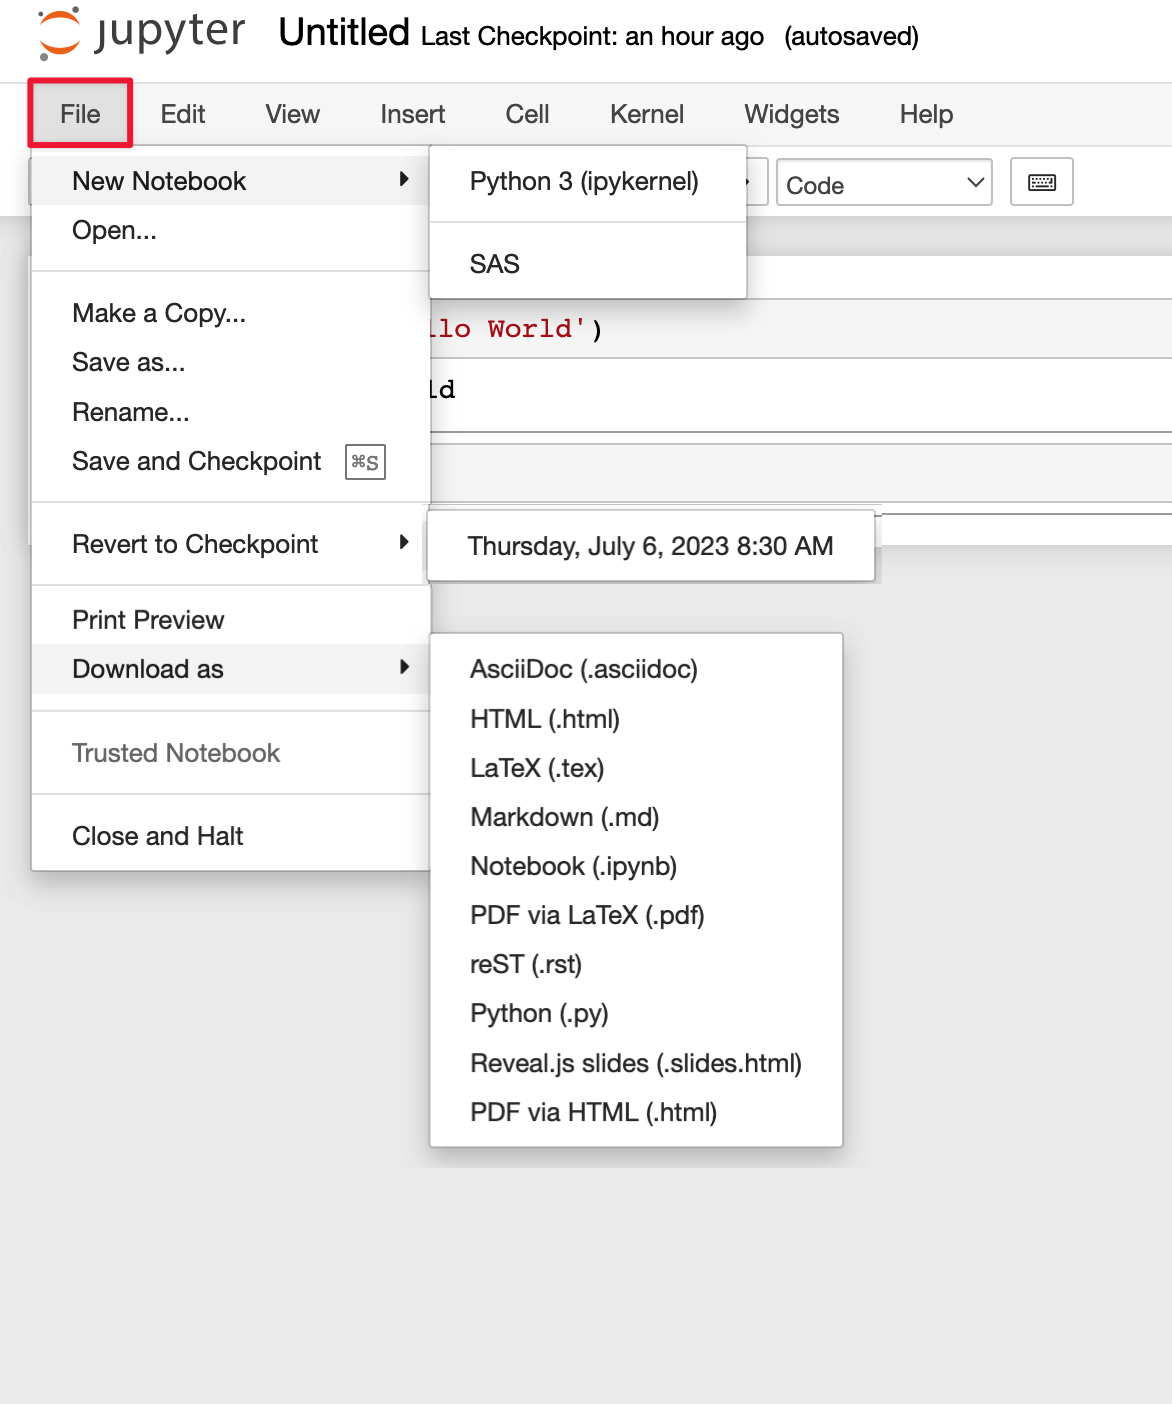1172x1404 pixels.
Task: Click into the code cell with 'World'
Action: point(800,329)
